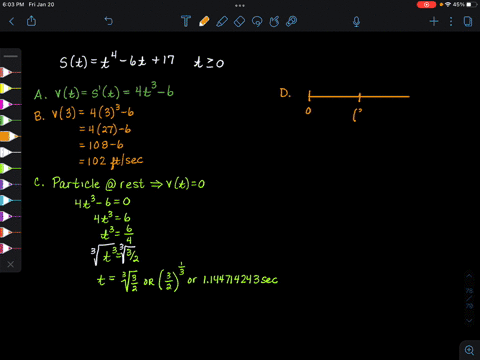Select the Highlighter tool
This screenshot has width=480, height=360.
click(222, 22)
